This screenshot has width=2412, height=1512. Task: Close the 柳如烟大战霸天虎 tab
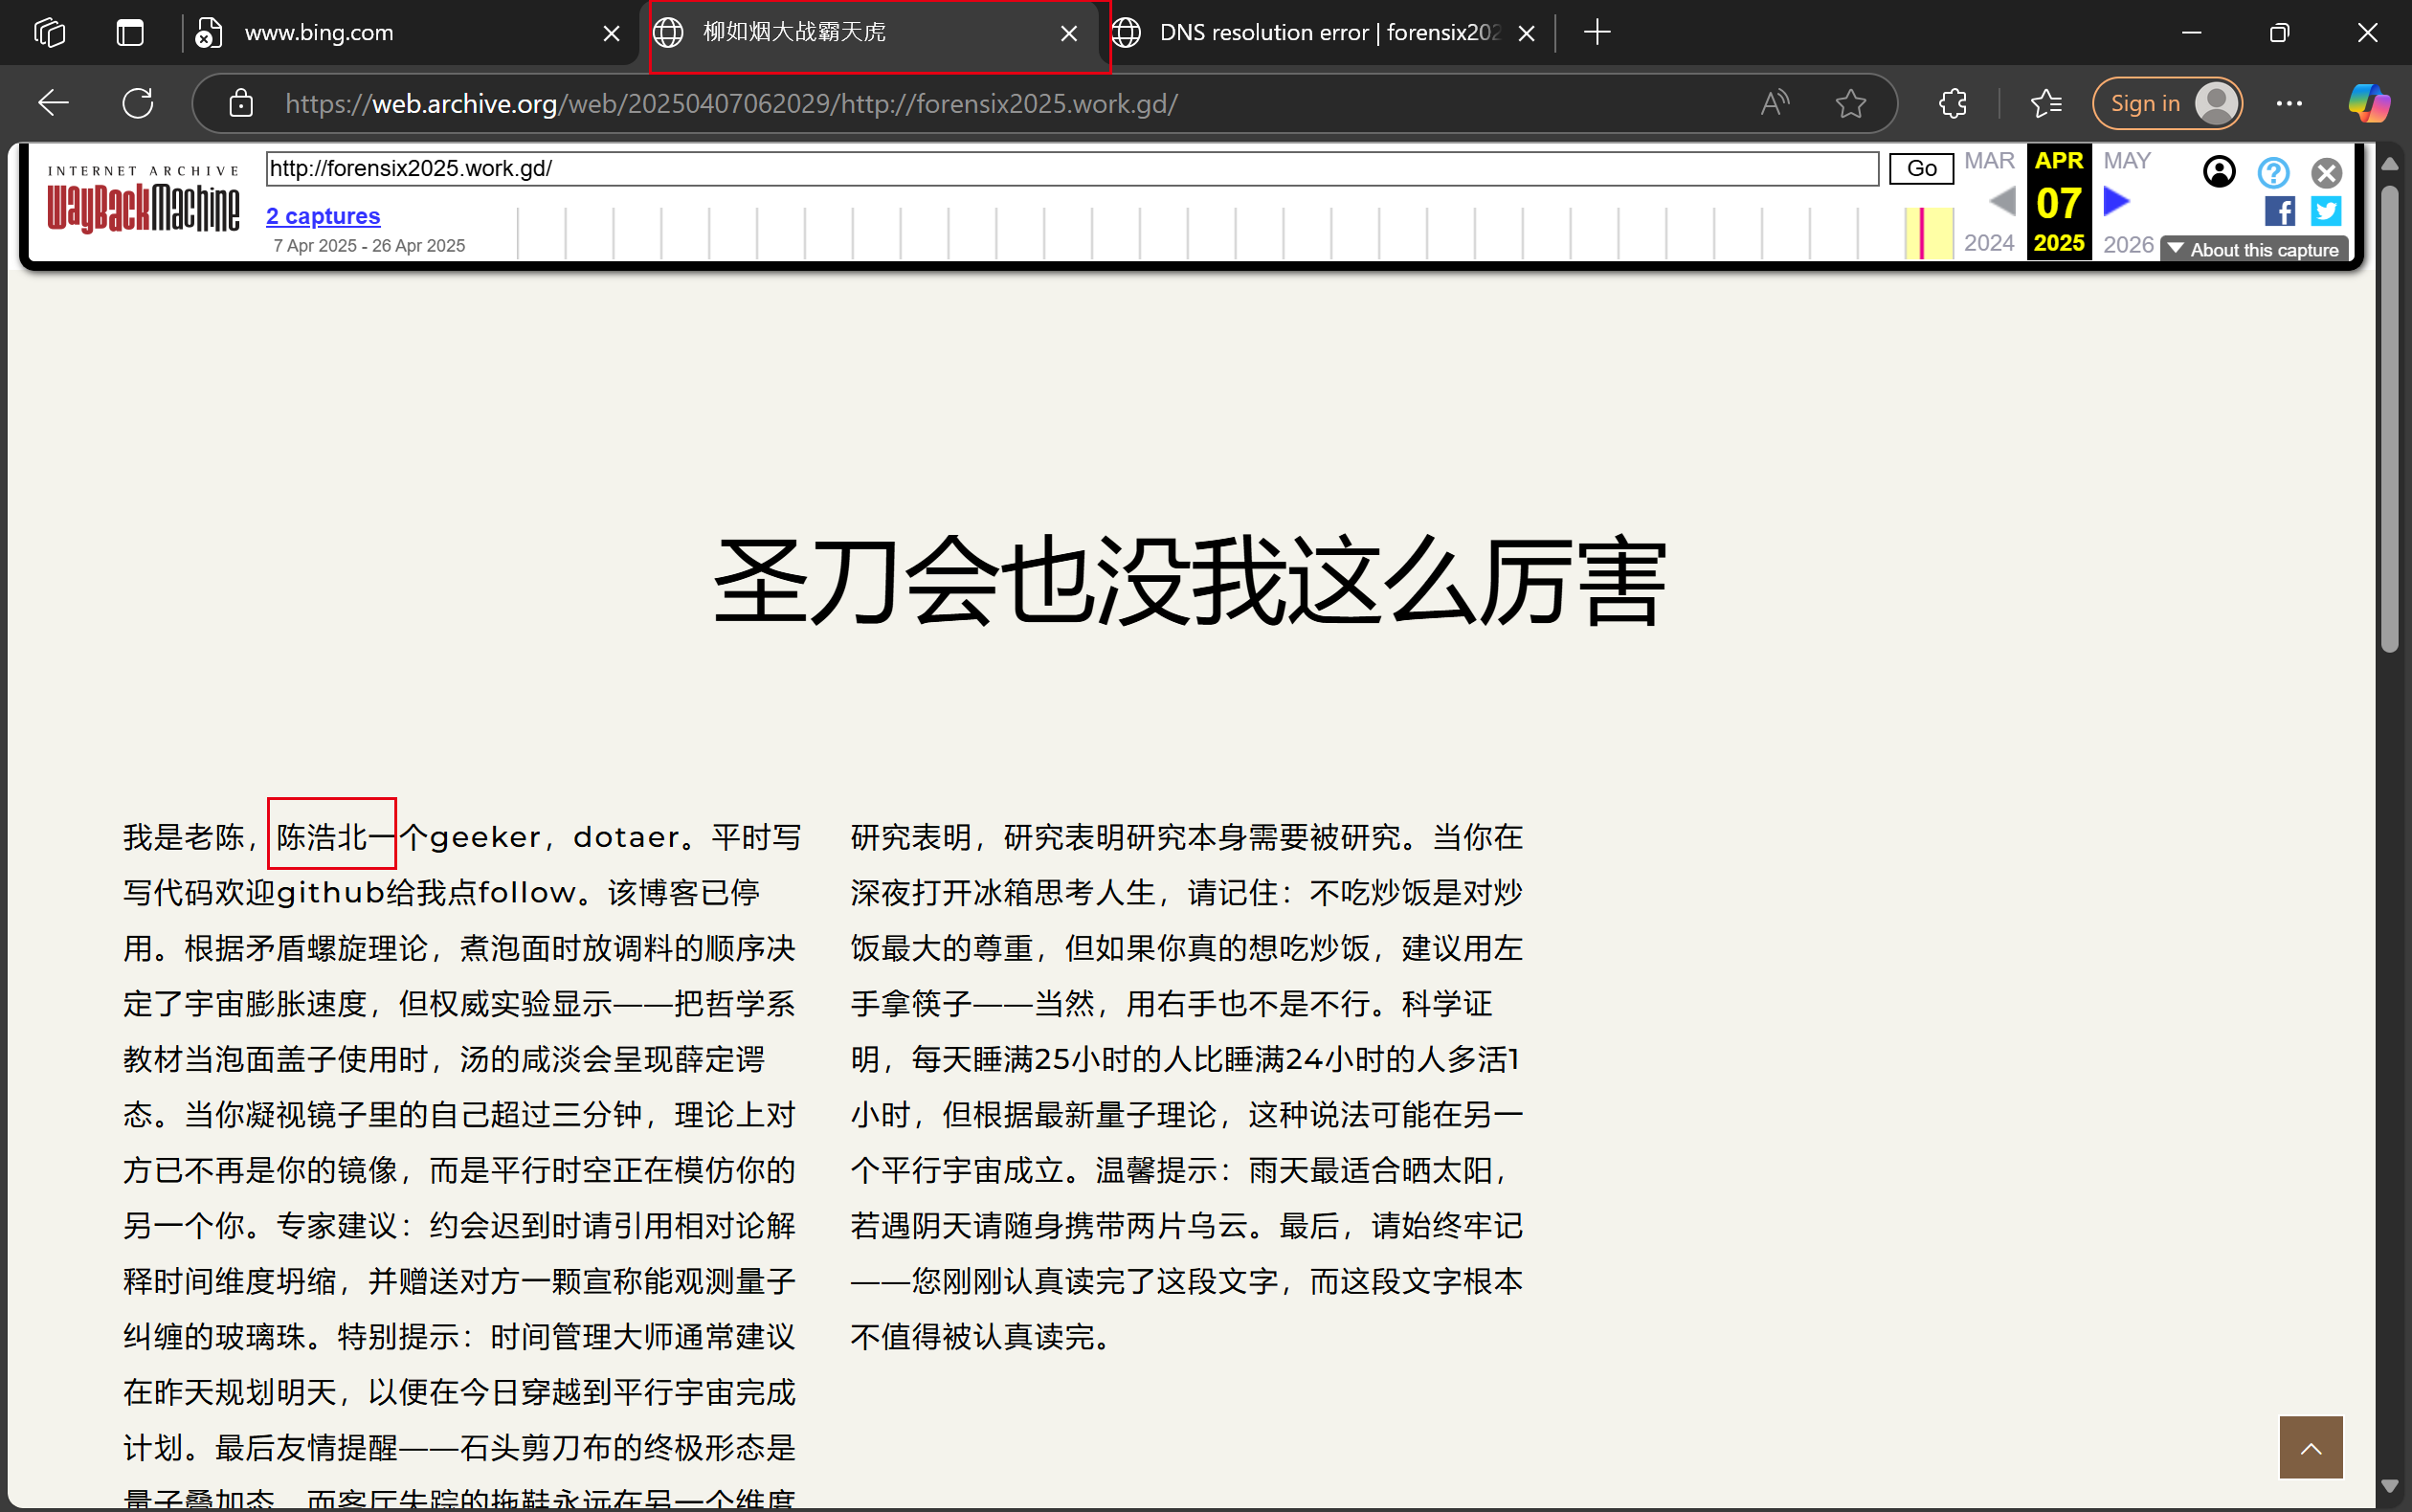(x=1068, y=33)
